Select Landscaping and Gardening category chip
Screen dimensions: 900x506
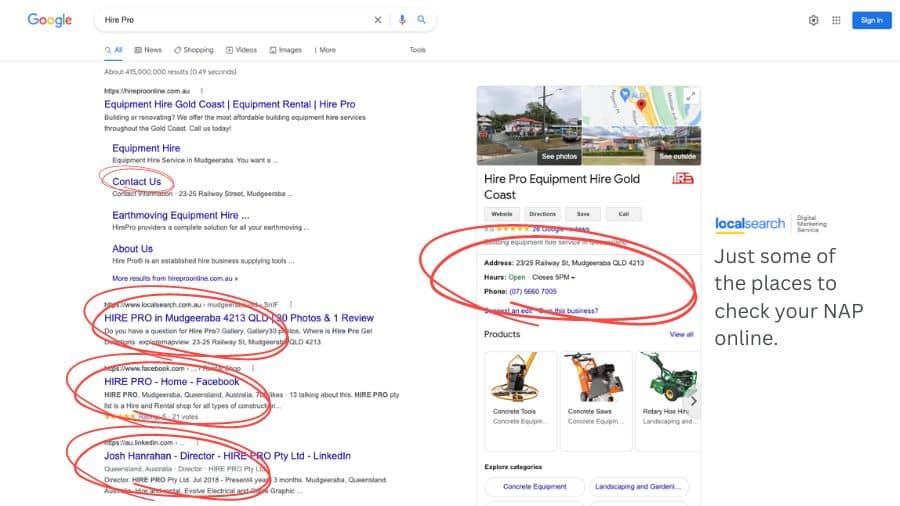click(x=638, y=486)
